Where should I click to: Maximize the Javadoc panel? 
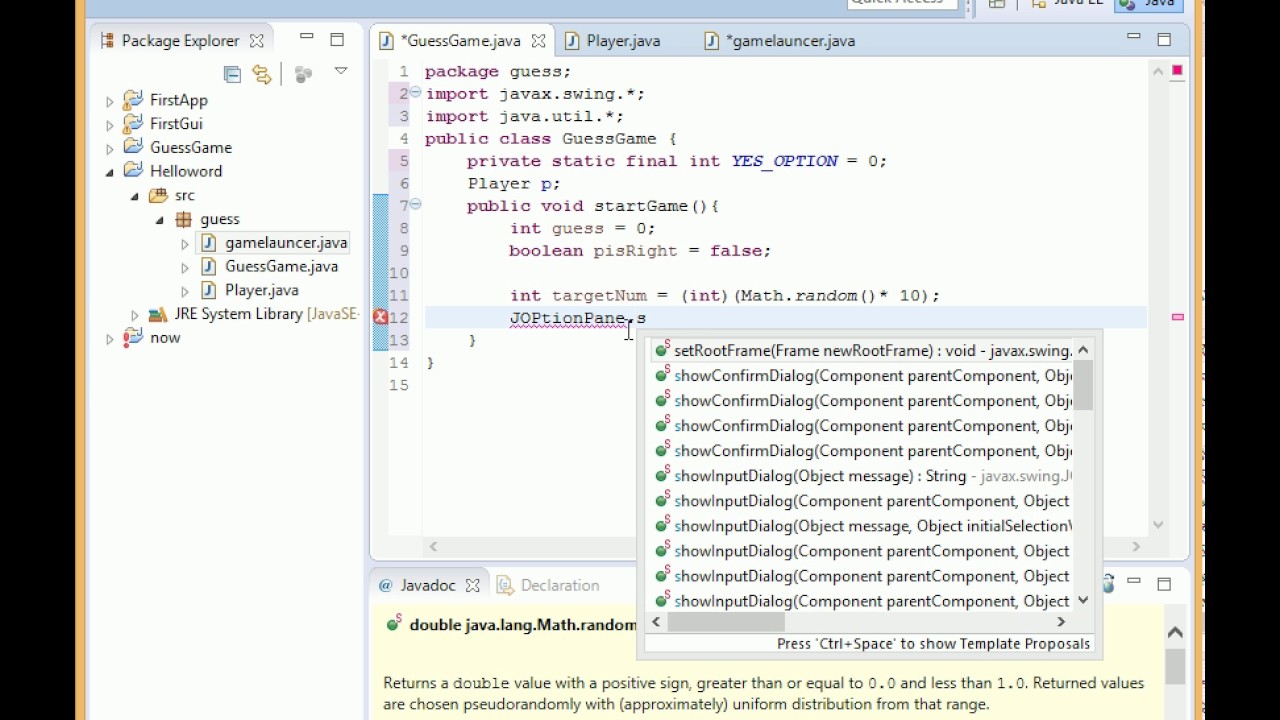click(x=1164, y=583)
